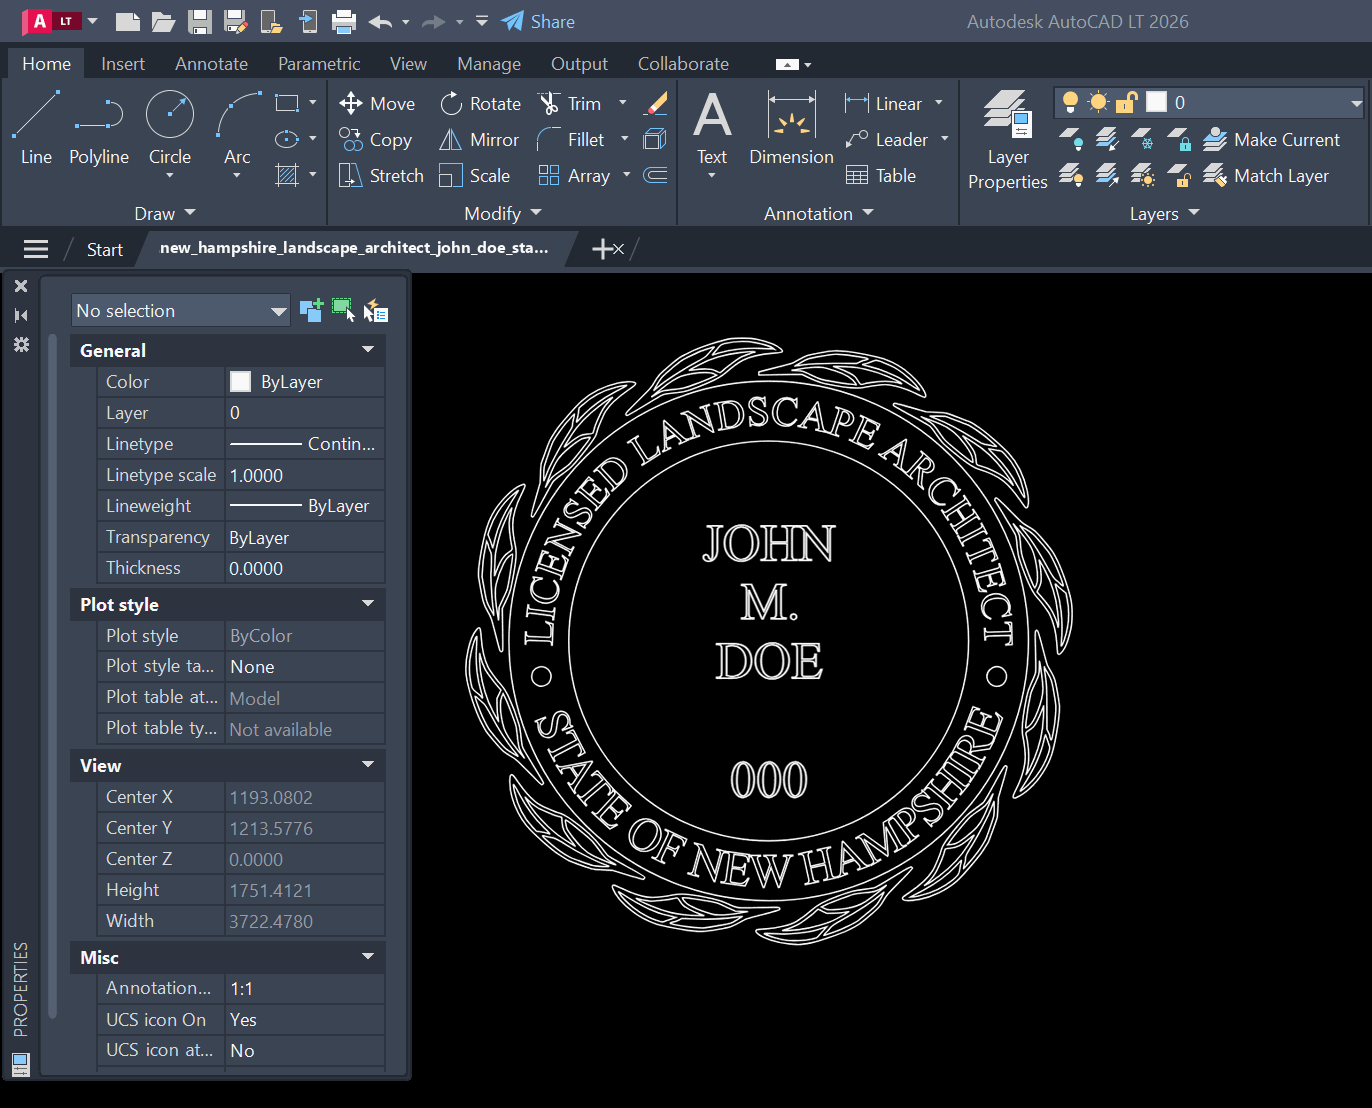Image resolution: width=1372 pixels, height=1108 pixels.
Task: Open the layer name dropdown list
Action: pyautogui.click(x=1356, y=102)
